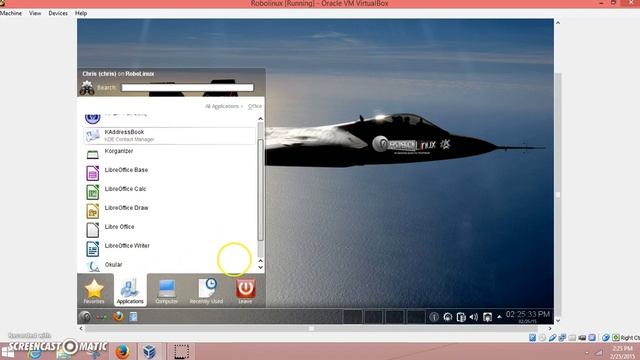
Task: Click the Office breadcrumb link
Action: tap(255, 106)
